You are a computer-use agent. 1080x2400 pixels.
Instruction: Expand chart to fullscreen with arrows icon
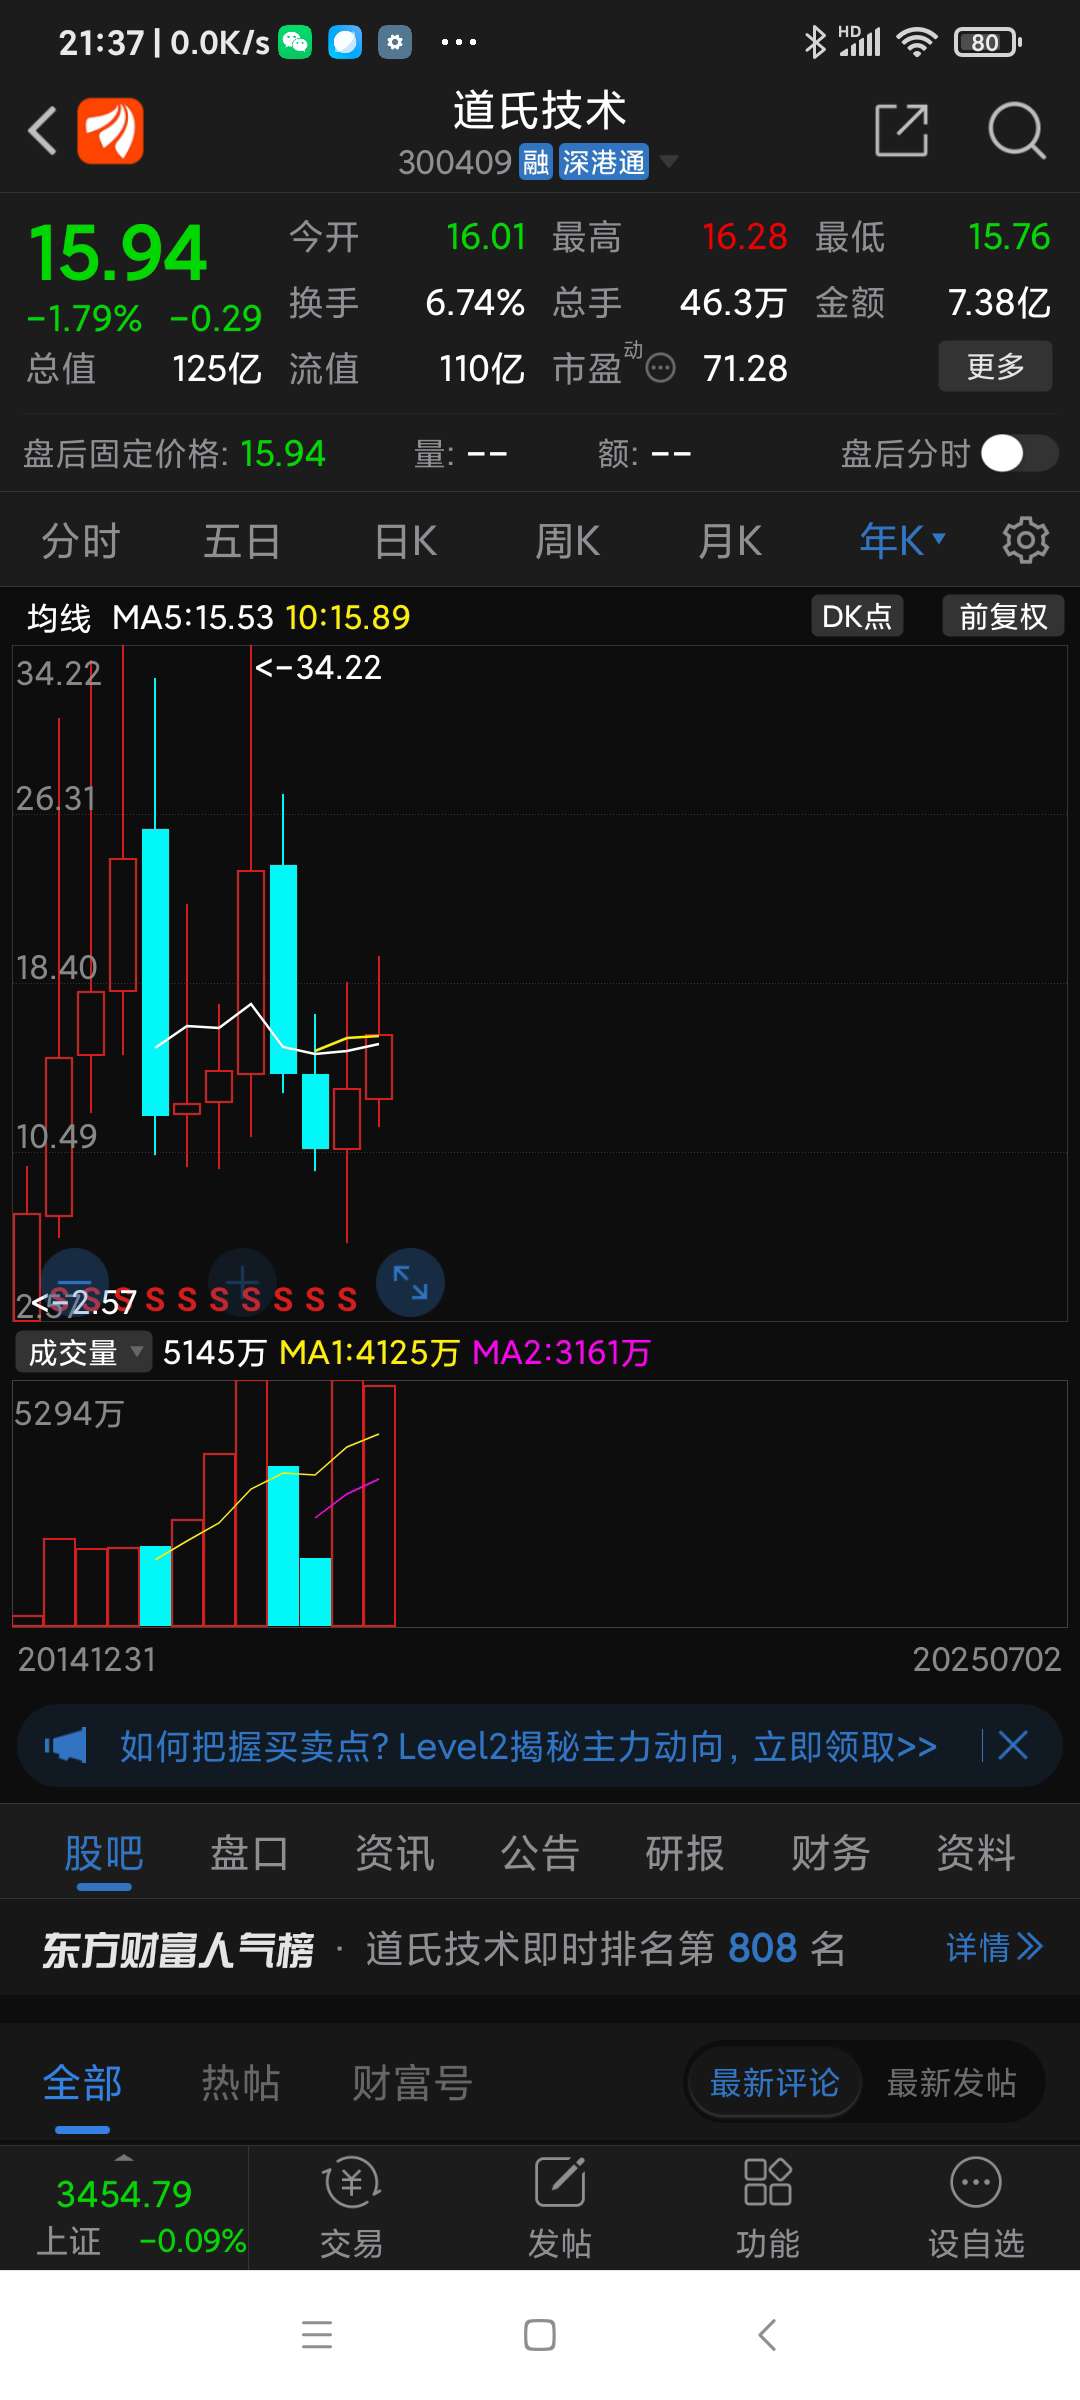[410, 1282]
